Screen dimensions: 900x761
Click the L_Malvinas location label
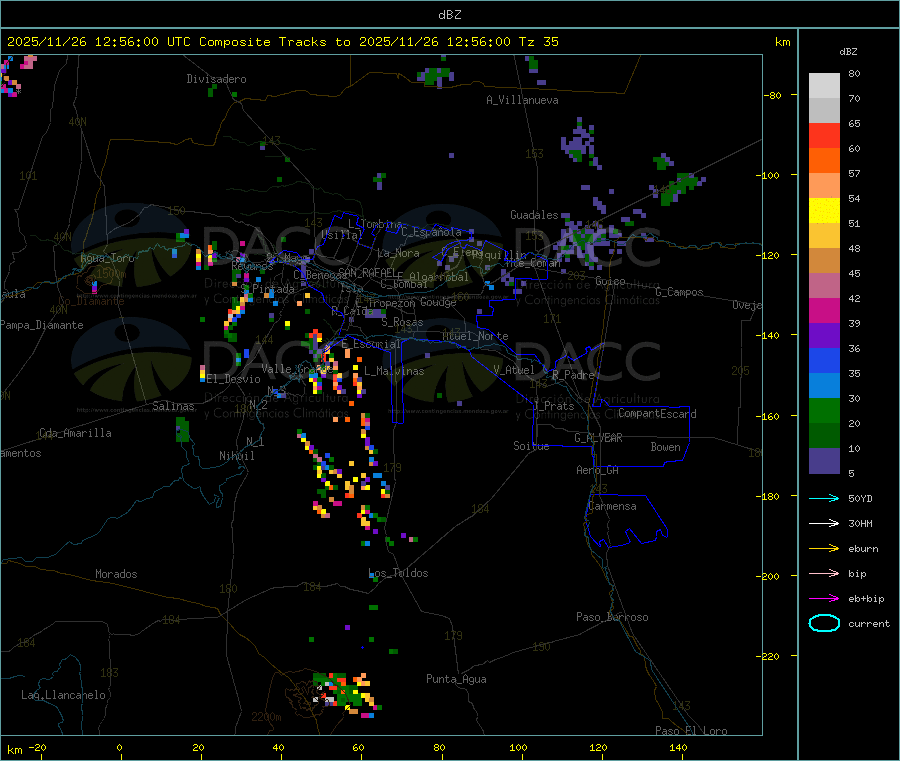point(394,371)
